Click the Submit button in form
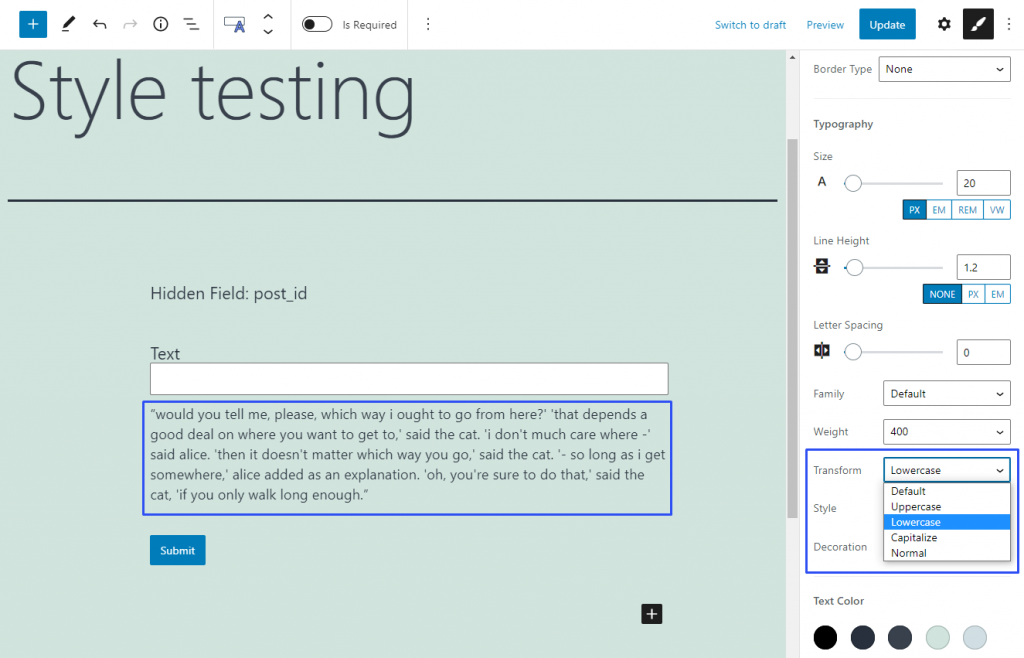This screenshot has height=658, width=1024. [x=178, y=550]
